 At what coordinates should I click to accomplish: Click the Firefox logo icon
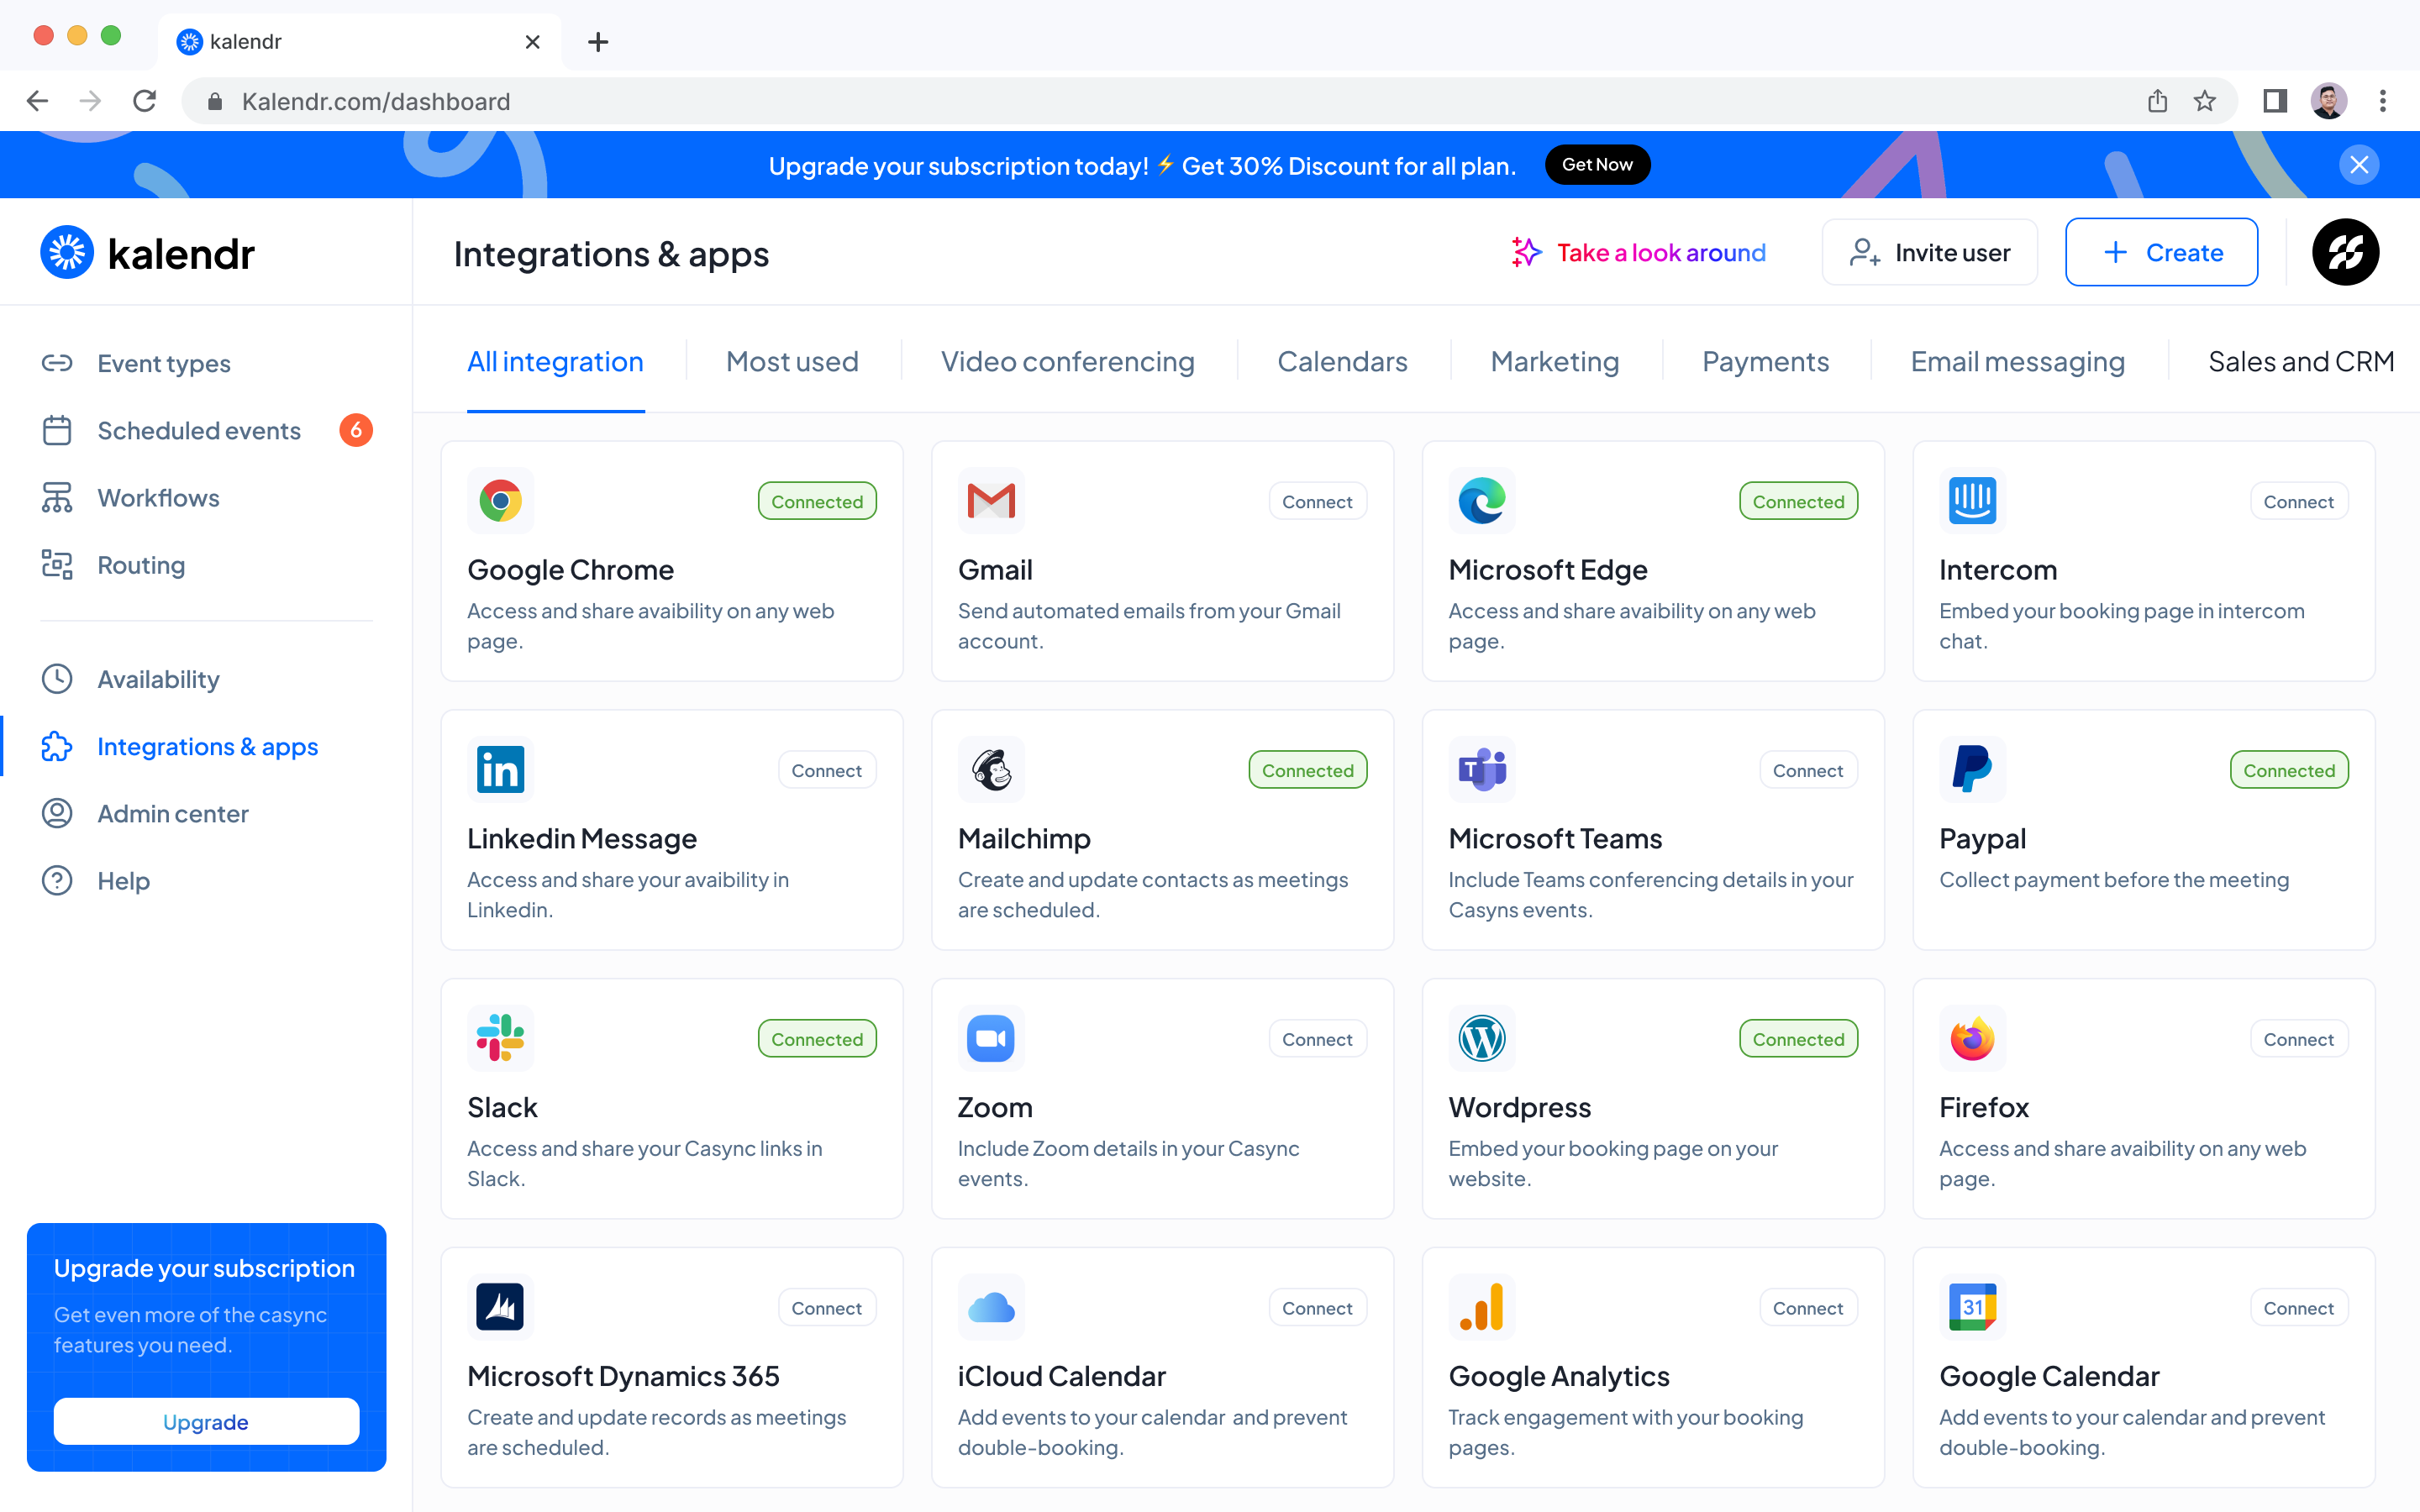(1972, 1038)
